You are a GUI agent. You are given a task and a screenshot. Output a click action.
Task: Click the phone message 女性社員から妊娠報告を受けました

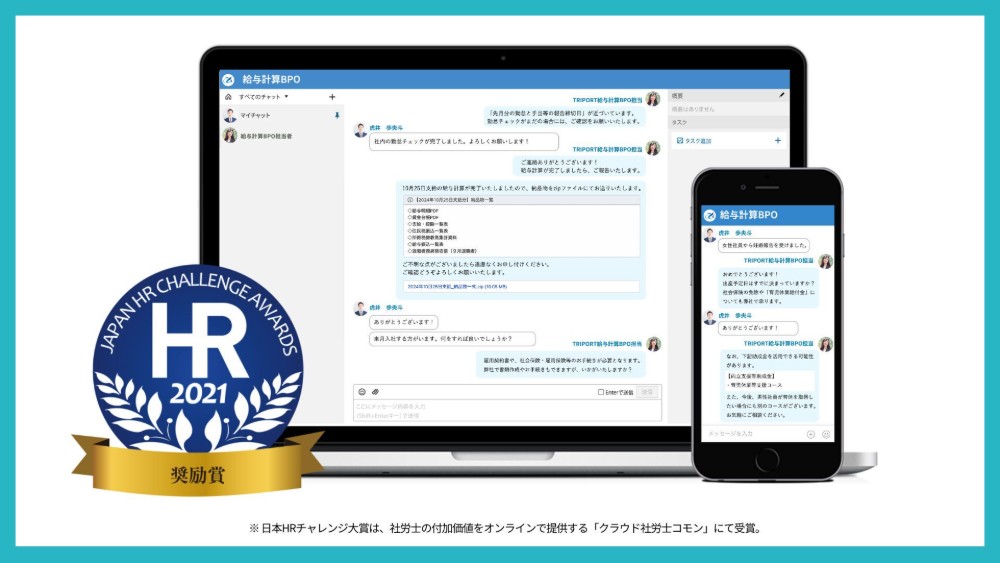coord(763,245)
